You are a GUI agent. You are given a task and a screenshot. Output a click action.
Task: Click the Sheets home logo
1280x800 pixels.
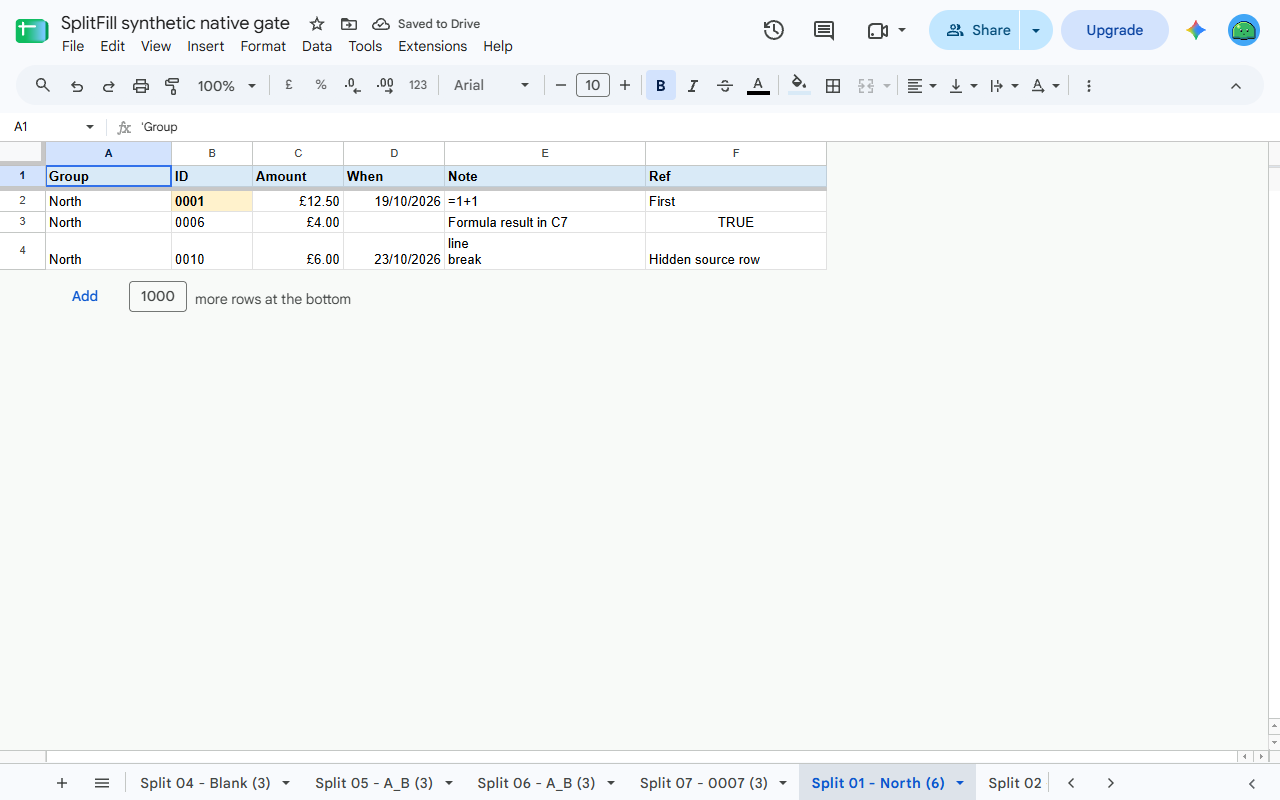pos(32,30)
